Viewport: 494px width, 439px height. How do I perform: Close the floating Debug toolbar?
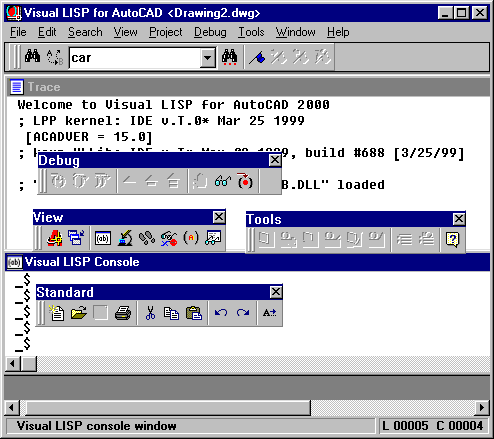[275, 160]
